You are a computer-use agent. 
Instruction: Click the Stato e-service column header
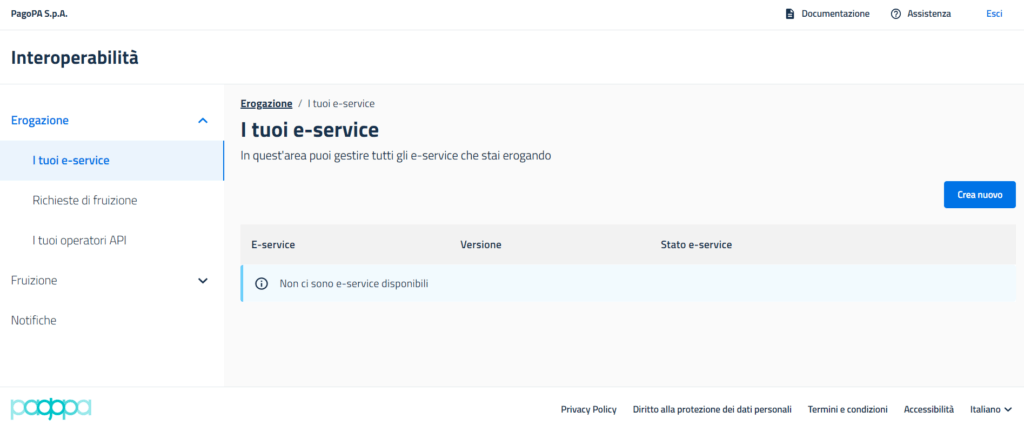696,244
